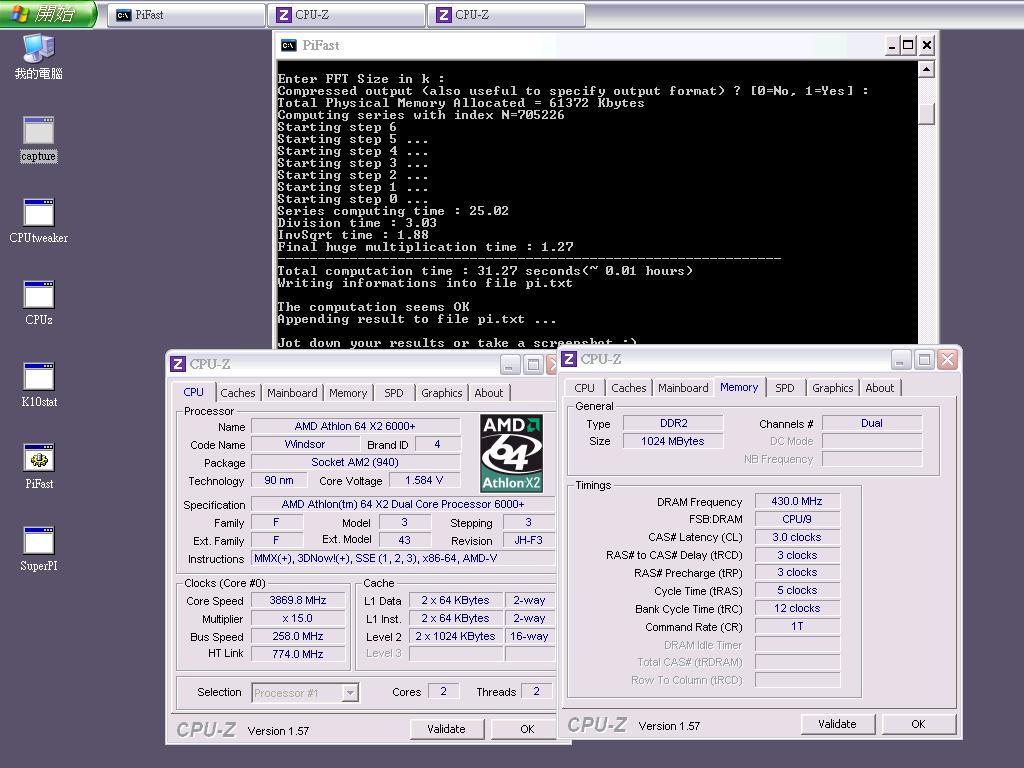Click the AMD 64 Athlon X2 logo

click(511, 453)
